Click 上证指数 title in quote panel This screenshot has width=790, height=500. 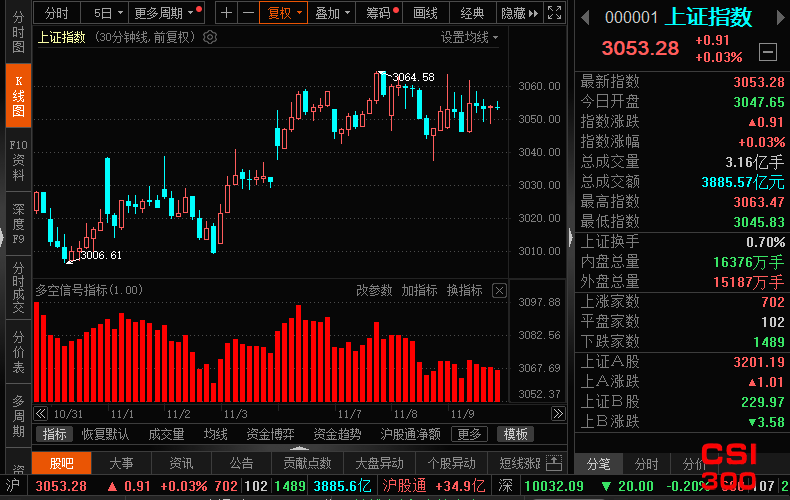tap(708, 18)
